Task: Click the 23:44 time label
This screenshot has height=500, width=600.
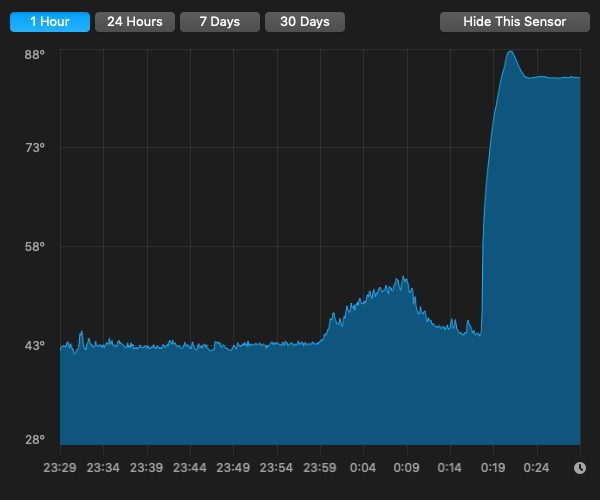Action: pyautogui.click(x=190, y=467)
